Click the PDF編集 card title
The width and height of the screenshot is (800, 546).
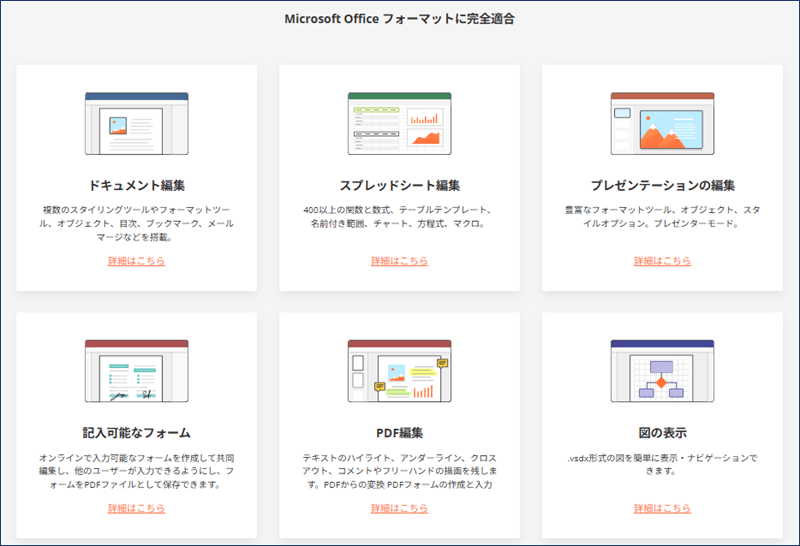click(x=399, y=433)
